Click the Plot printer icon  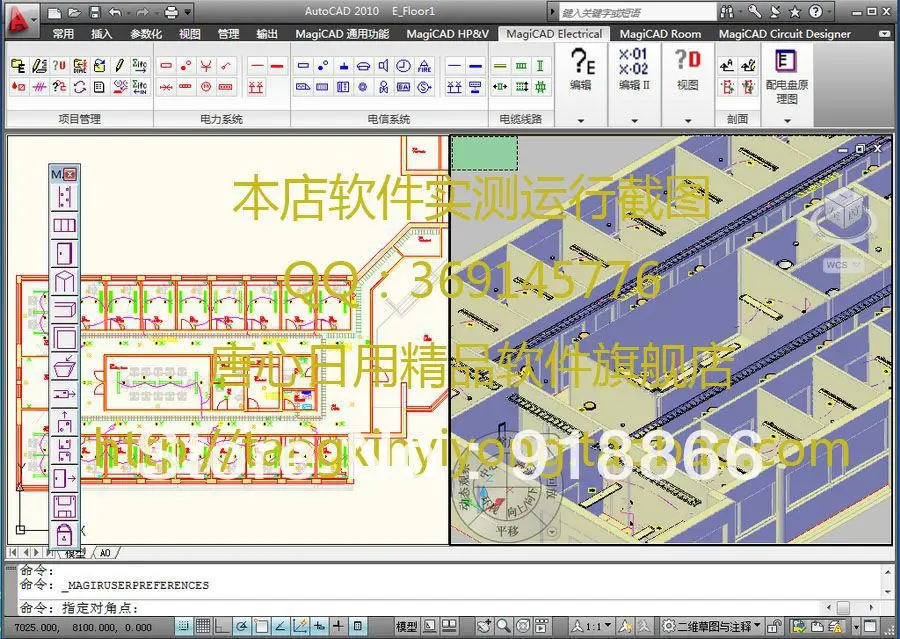coord(171,12)
